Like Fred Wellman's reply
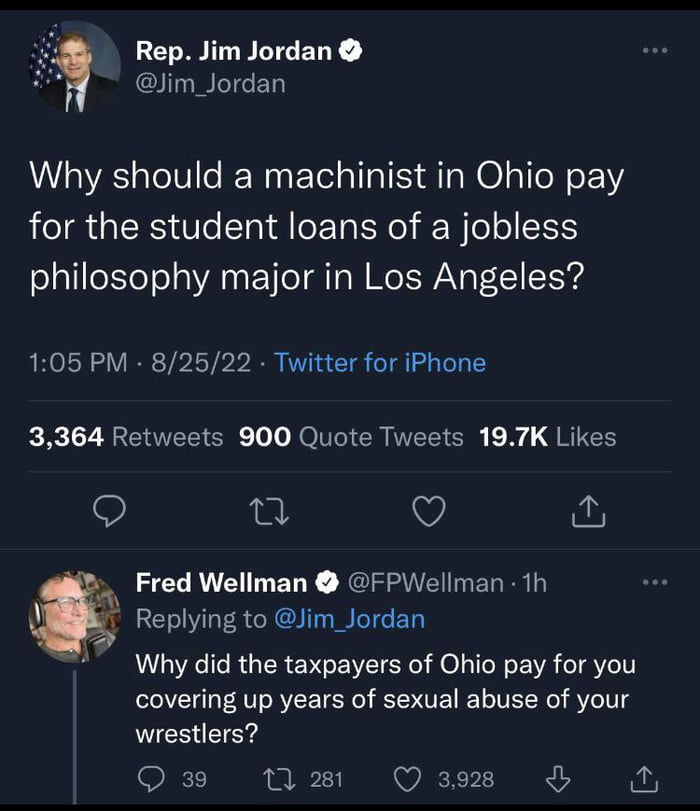 pyautogui.click(x=409, y=777)
